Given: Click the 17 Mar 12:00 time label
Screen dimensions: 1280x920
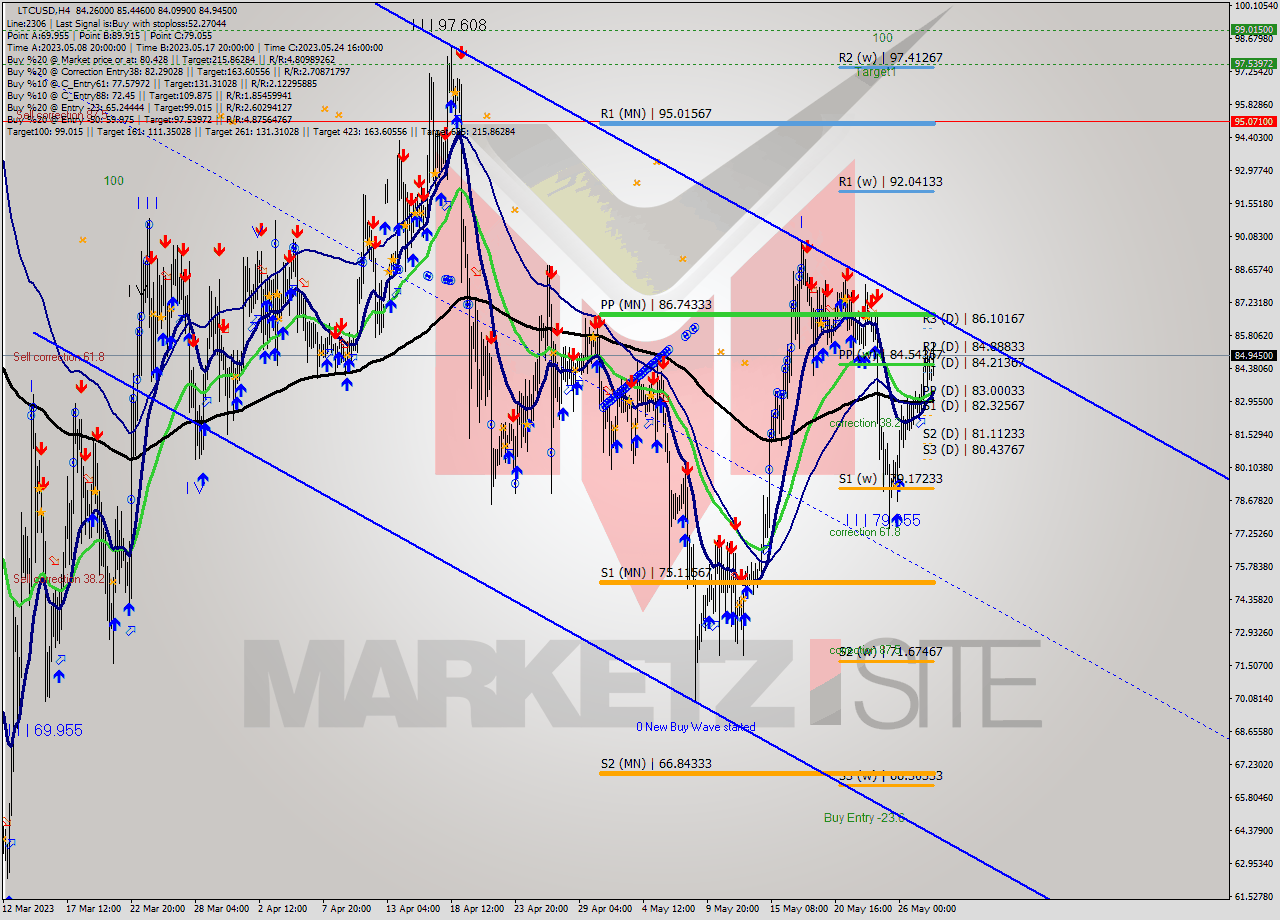Looking at the screenshot, I should coord(93,909).
